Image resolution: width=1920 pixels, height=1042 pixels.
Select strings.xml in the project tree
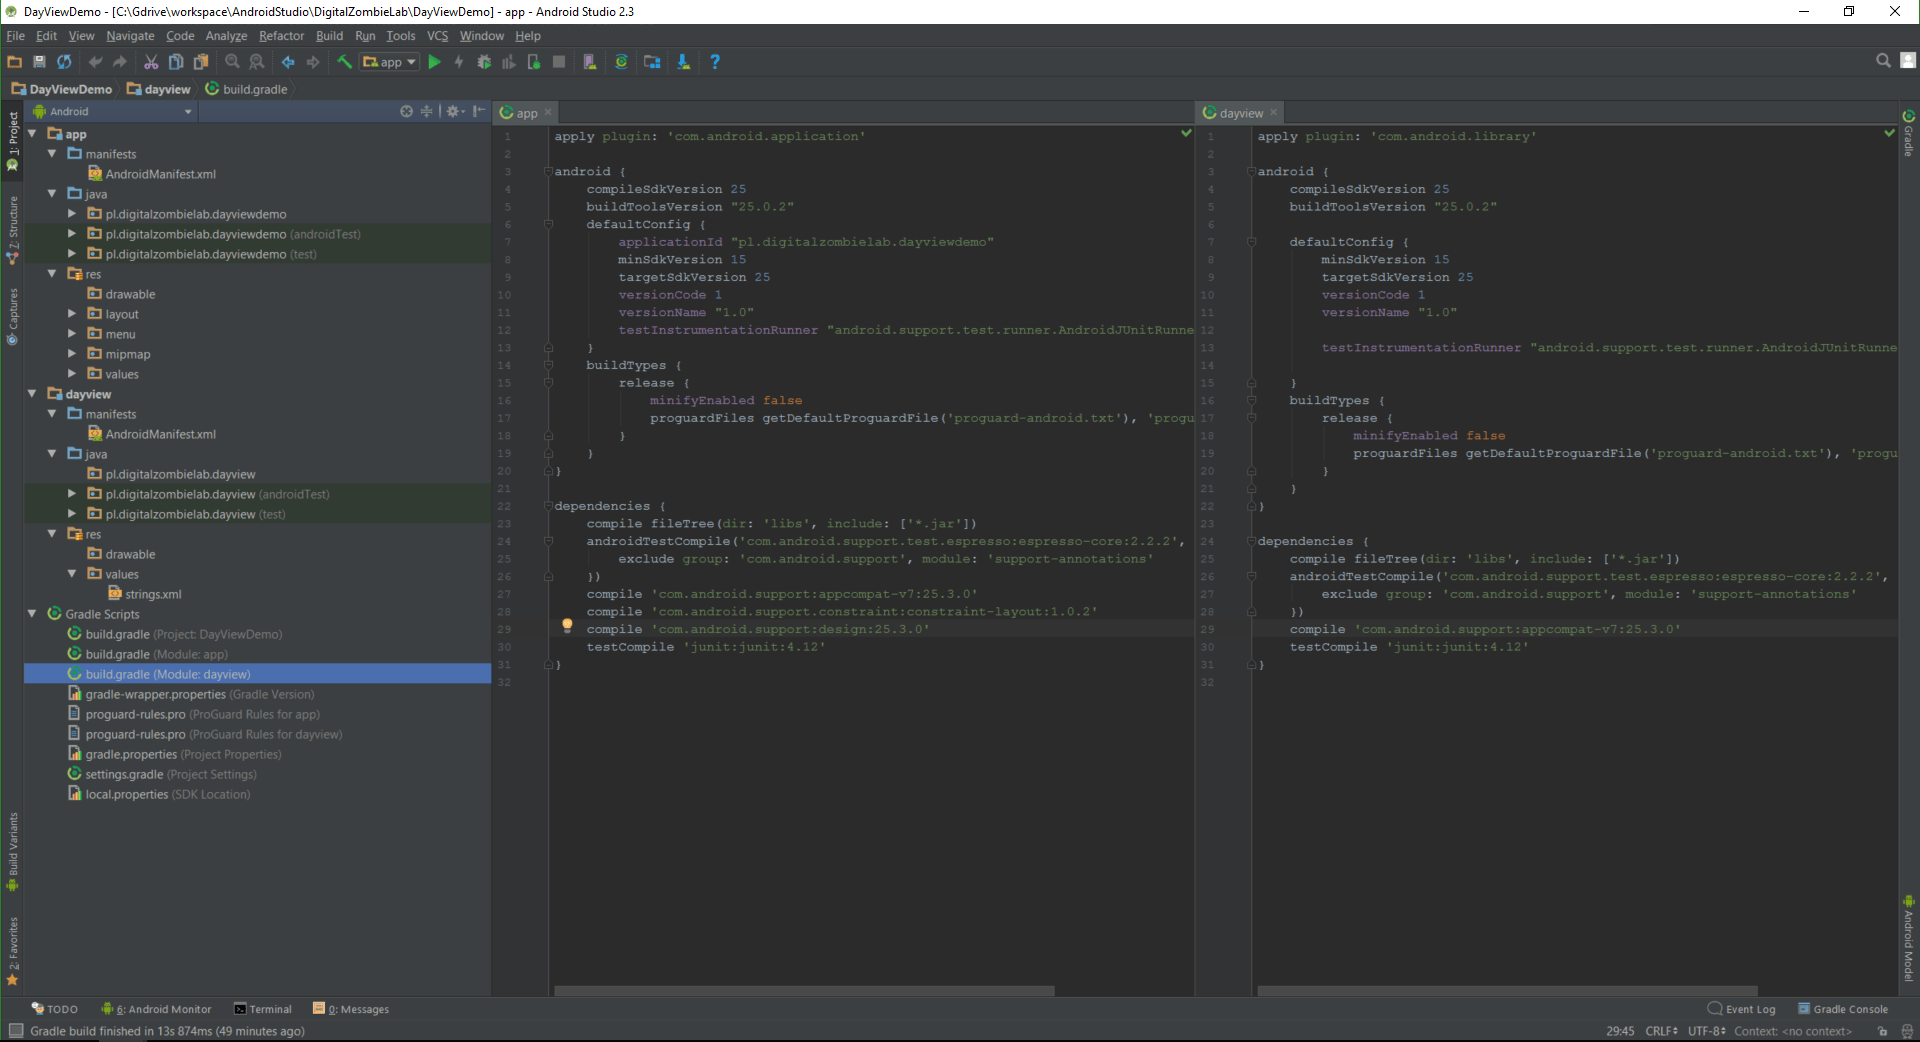pyautogui.click(x=144, y=594)
